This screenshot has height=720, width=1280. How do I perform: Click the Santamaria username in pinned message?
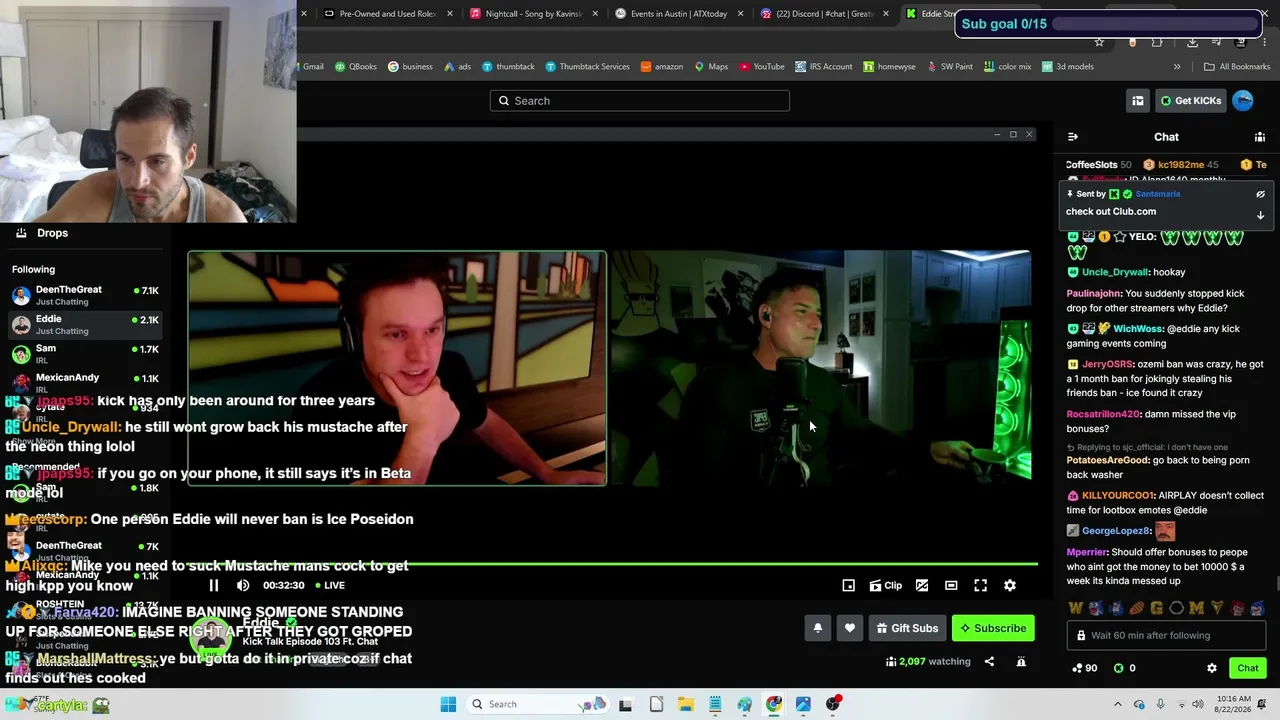[1158, 194]
